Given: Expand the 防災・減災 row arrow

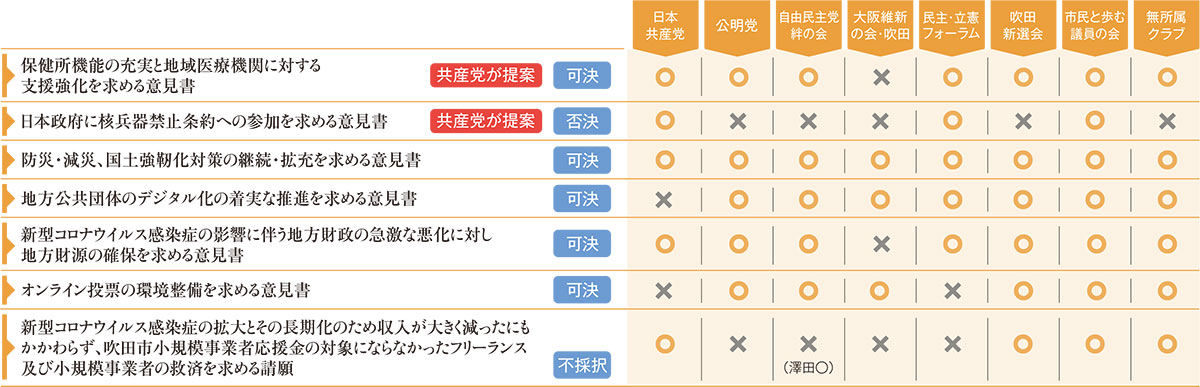Looking at the screenshot, I should [x=11, y=160].
